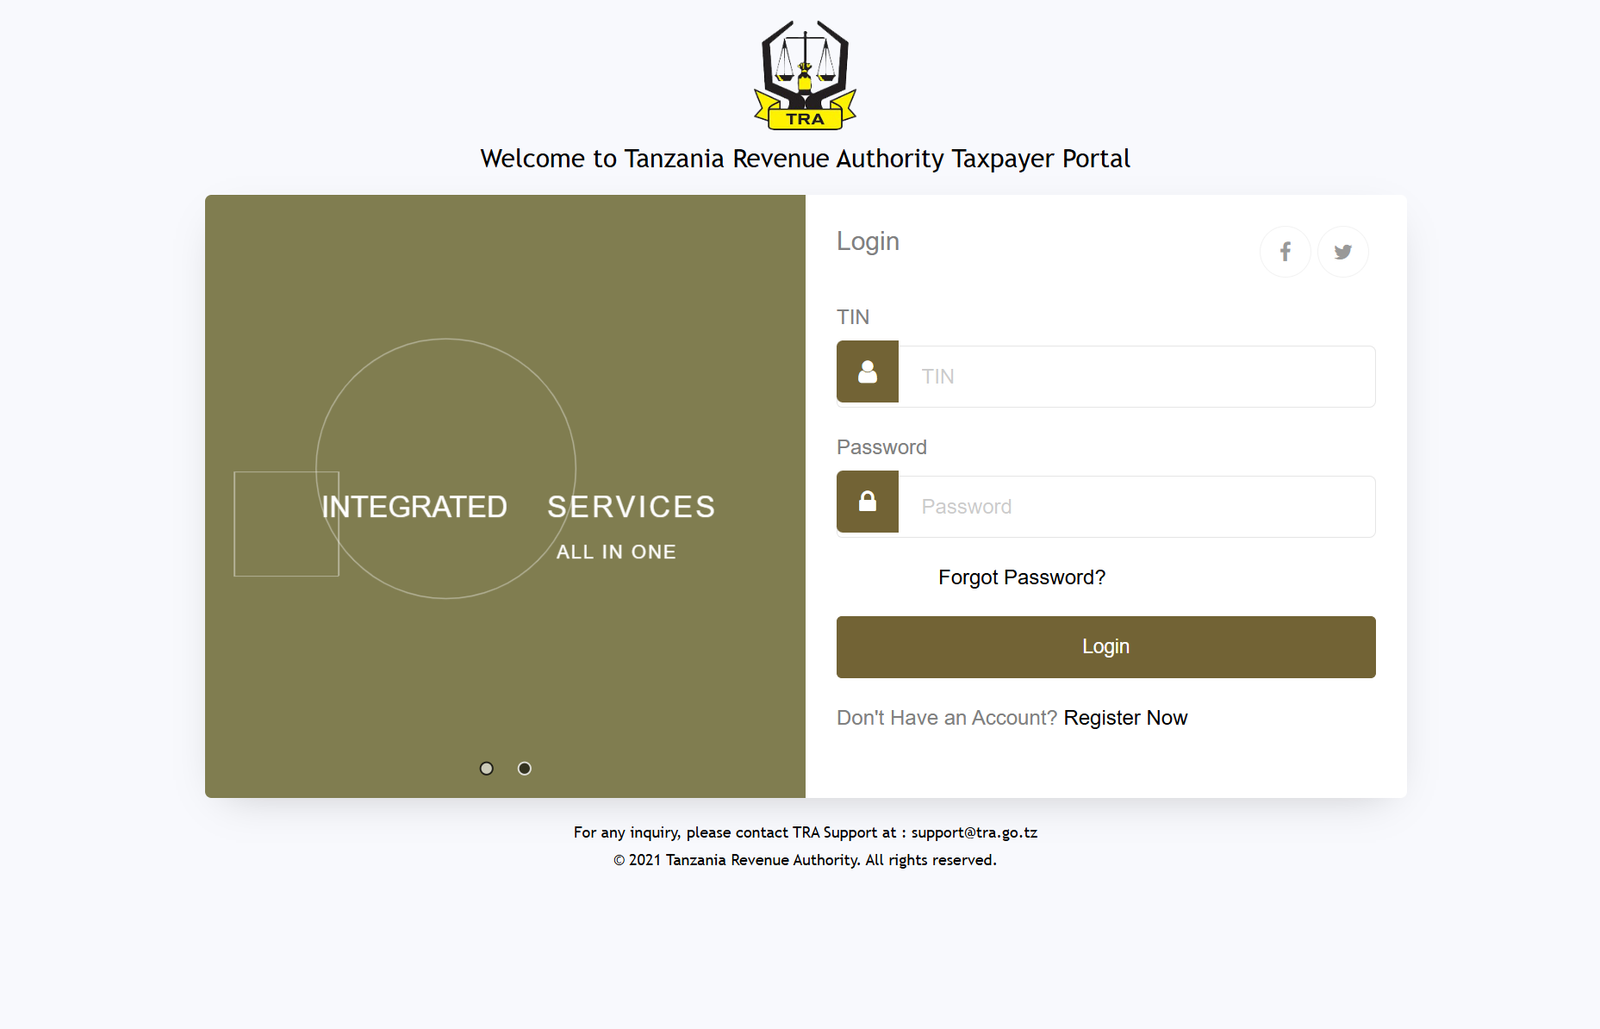
Task: Click the INTEGRATED SERVICES banner heading
Action: [x=518, y=507]
